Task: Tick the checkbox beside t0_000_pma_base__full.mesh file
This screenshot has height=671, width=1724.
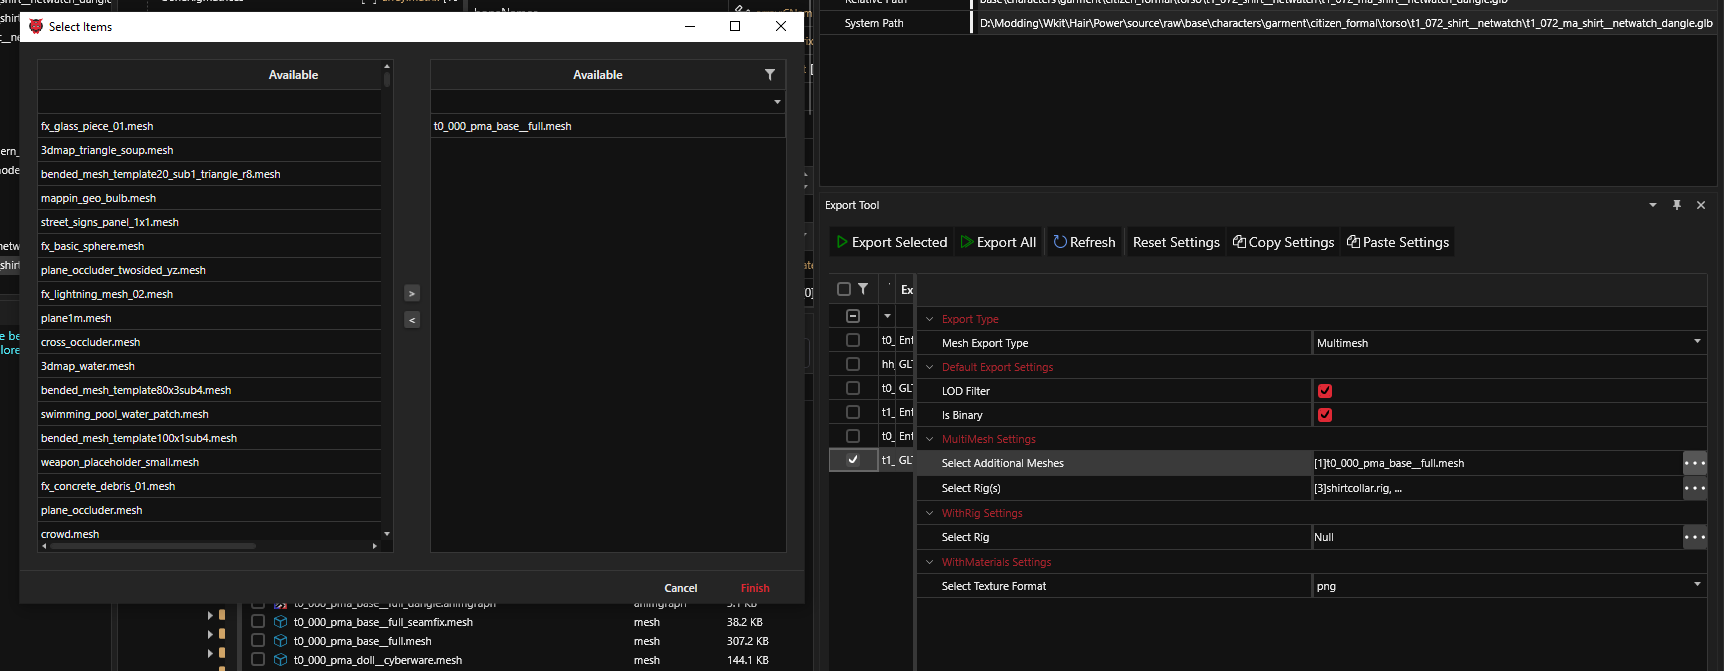Action: [258, 641]
